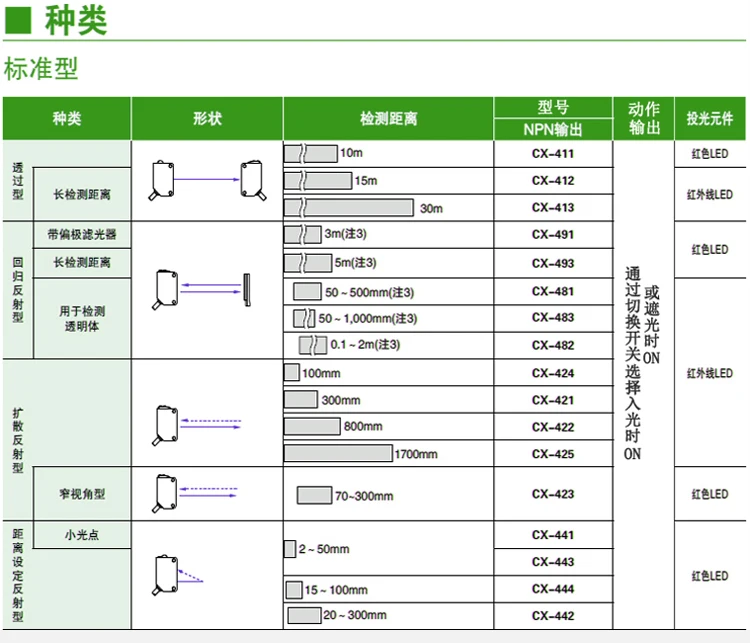Click the retroreflective sensor shape icon
The width and height of the screenshot is (750, 643).
(165, 289)
